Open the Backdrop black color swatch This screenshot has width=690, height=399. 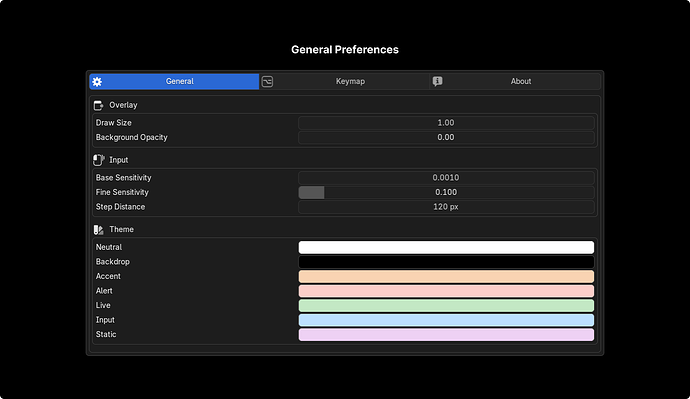[x=446, y=262]
